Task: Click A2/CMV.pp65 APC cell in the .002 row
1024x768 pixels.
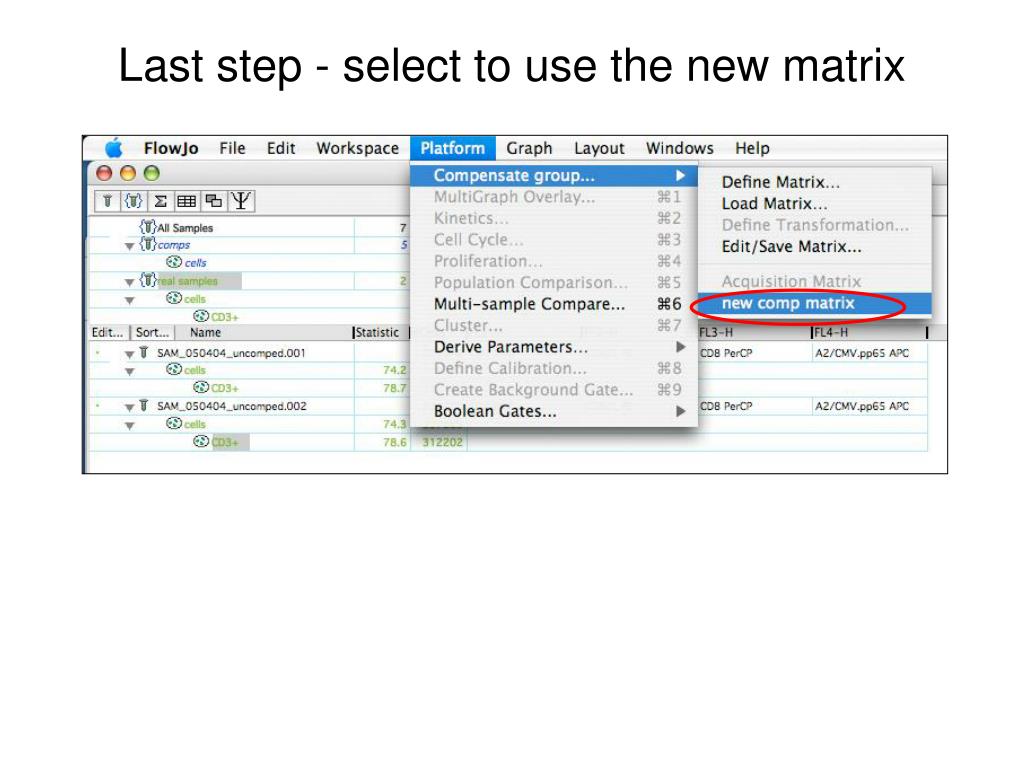Action: 862,406
